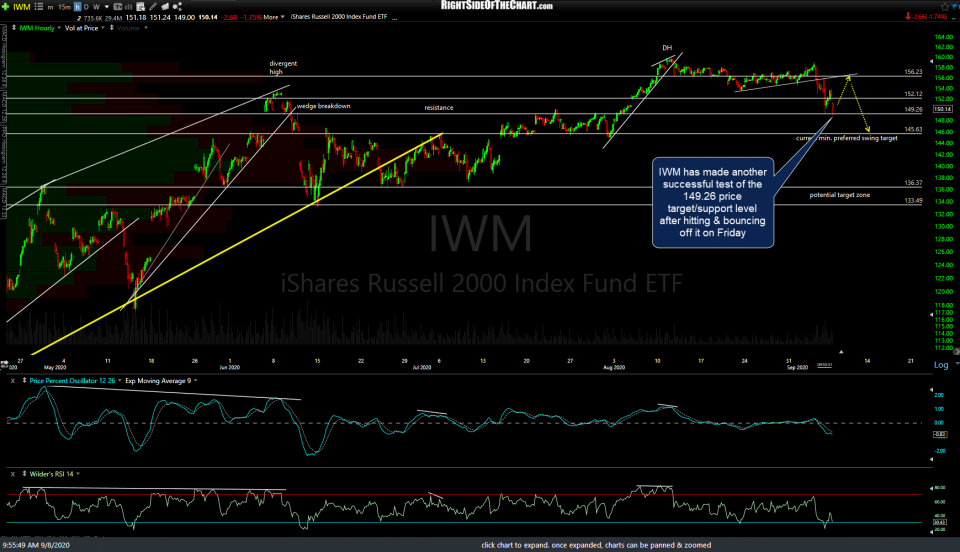Click move handle beside IWM Hourly

tap(14, 28)
